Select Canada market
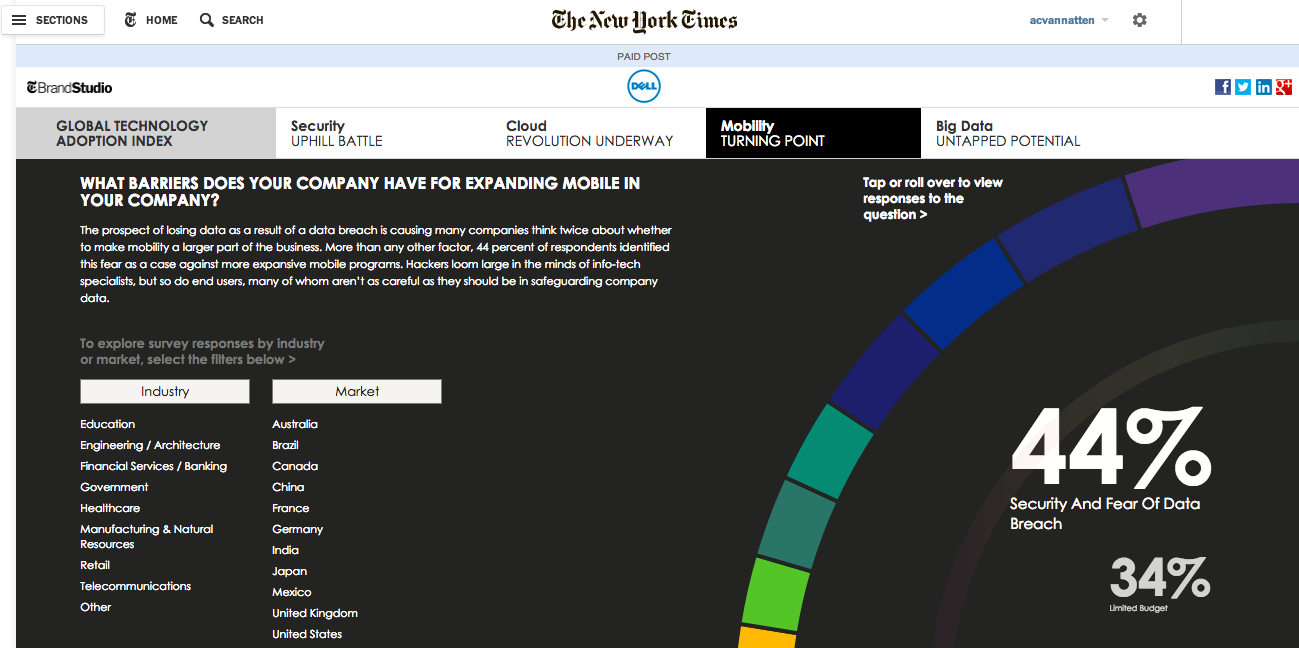The width and height of the screenshot is (1299, 648). coord(295,466)
